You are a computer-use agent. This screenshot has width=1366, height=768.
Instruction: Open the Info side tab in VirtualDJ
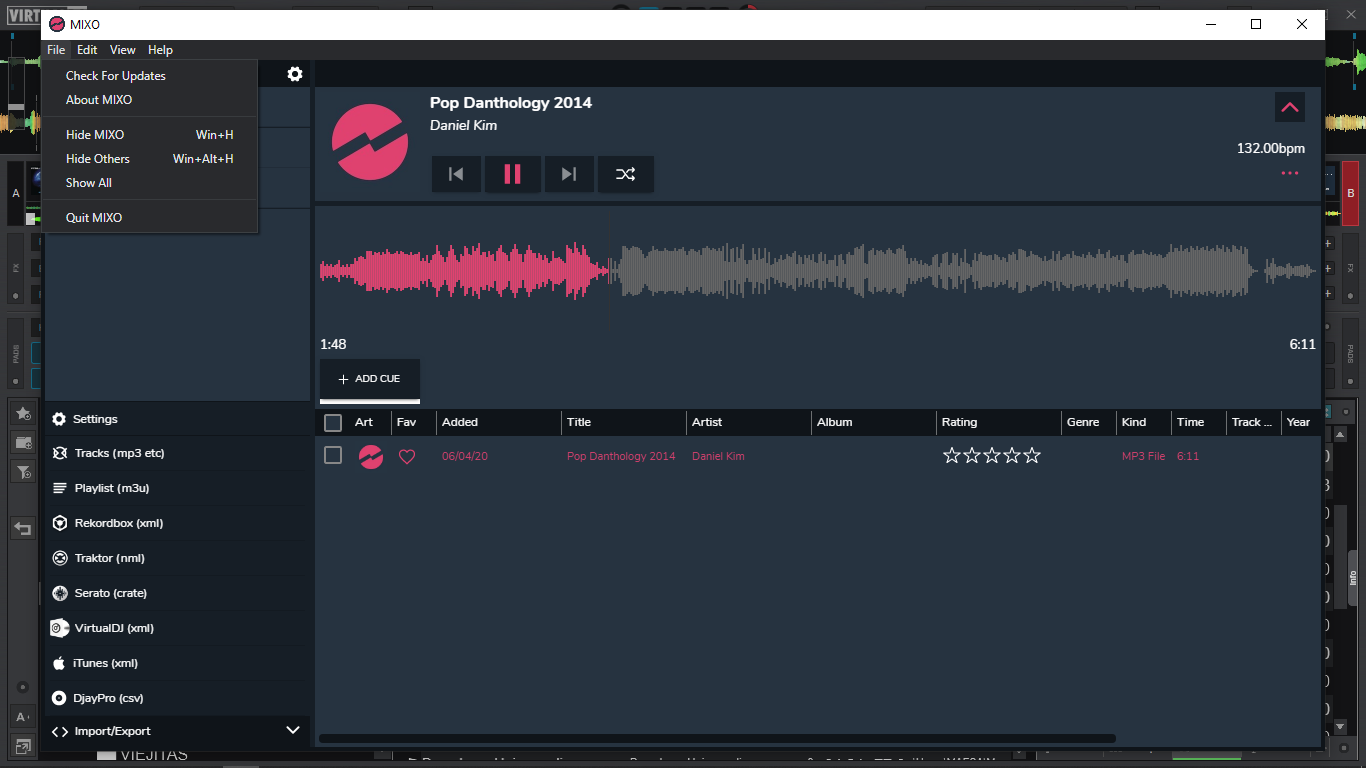(1353, 578)
